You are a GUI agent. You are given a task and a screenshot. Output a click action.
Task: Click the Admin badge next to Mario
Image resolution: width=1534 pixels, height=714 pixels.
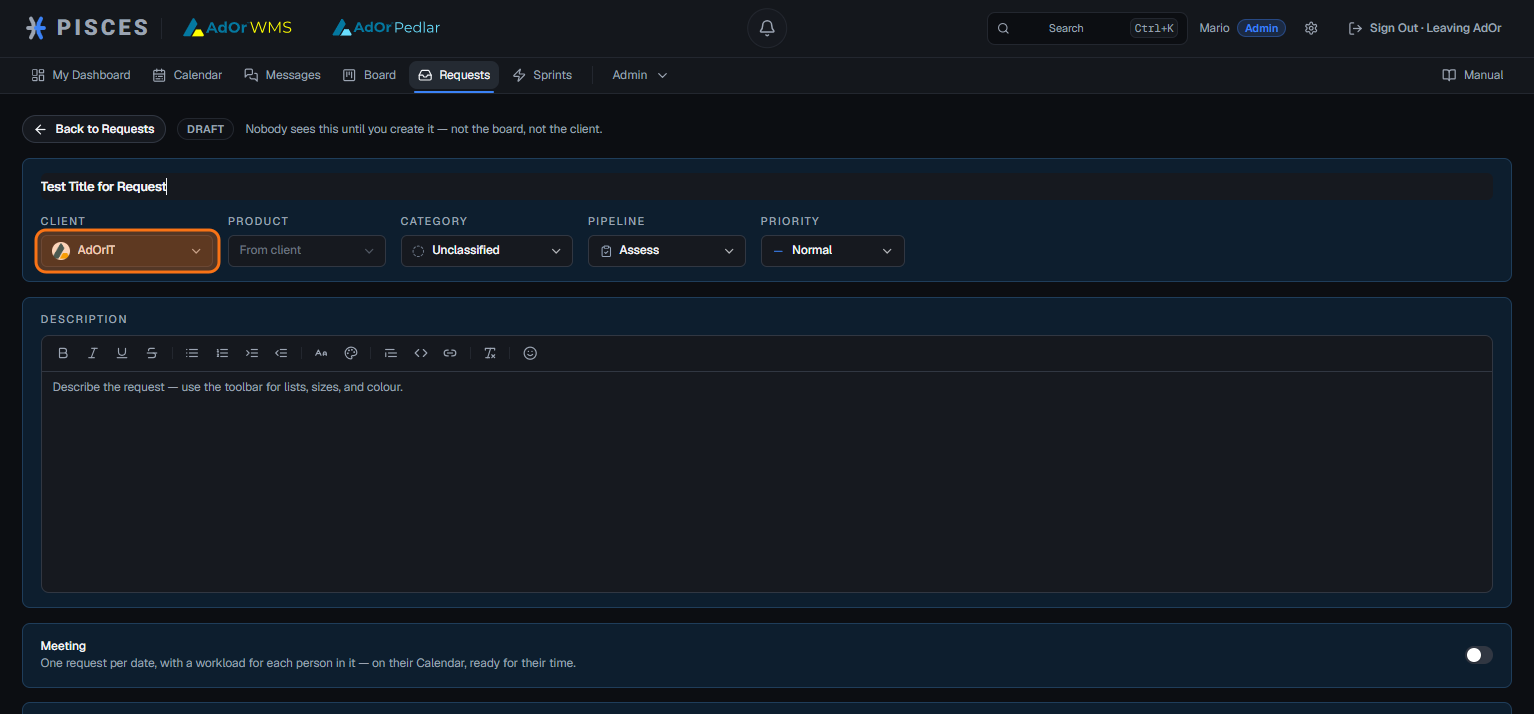(x=1261, y=28)
